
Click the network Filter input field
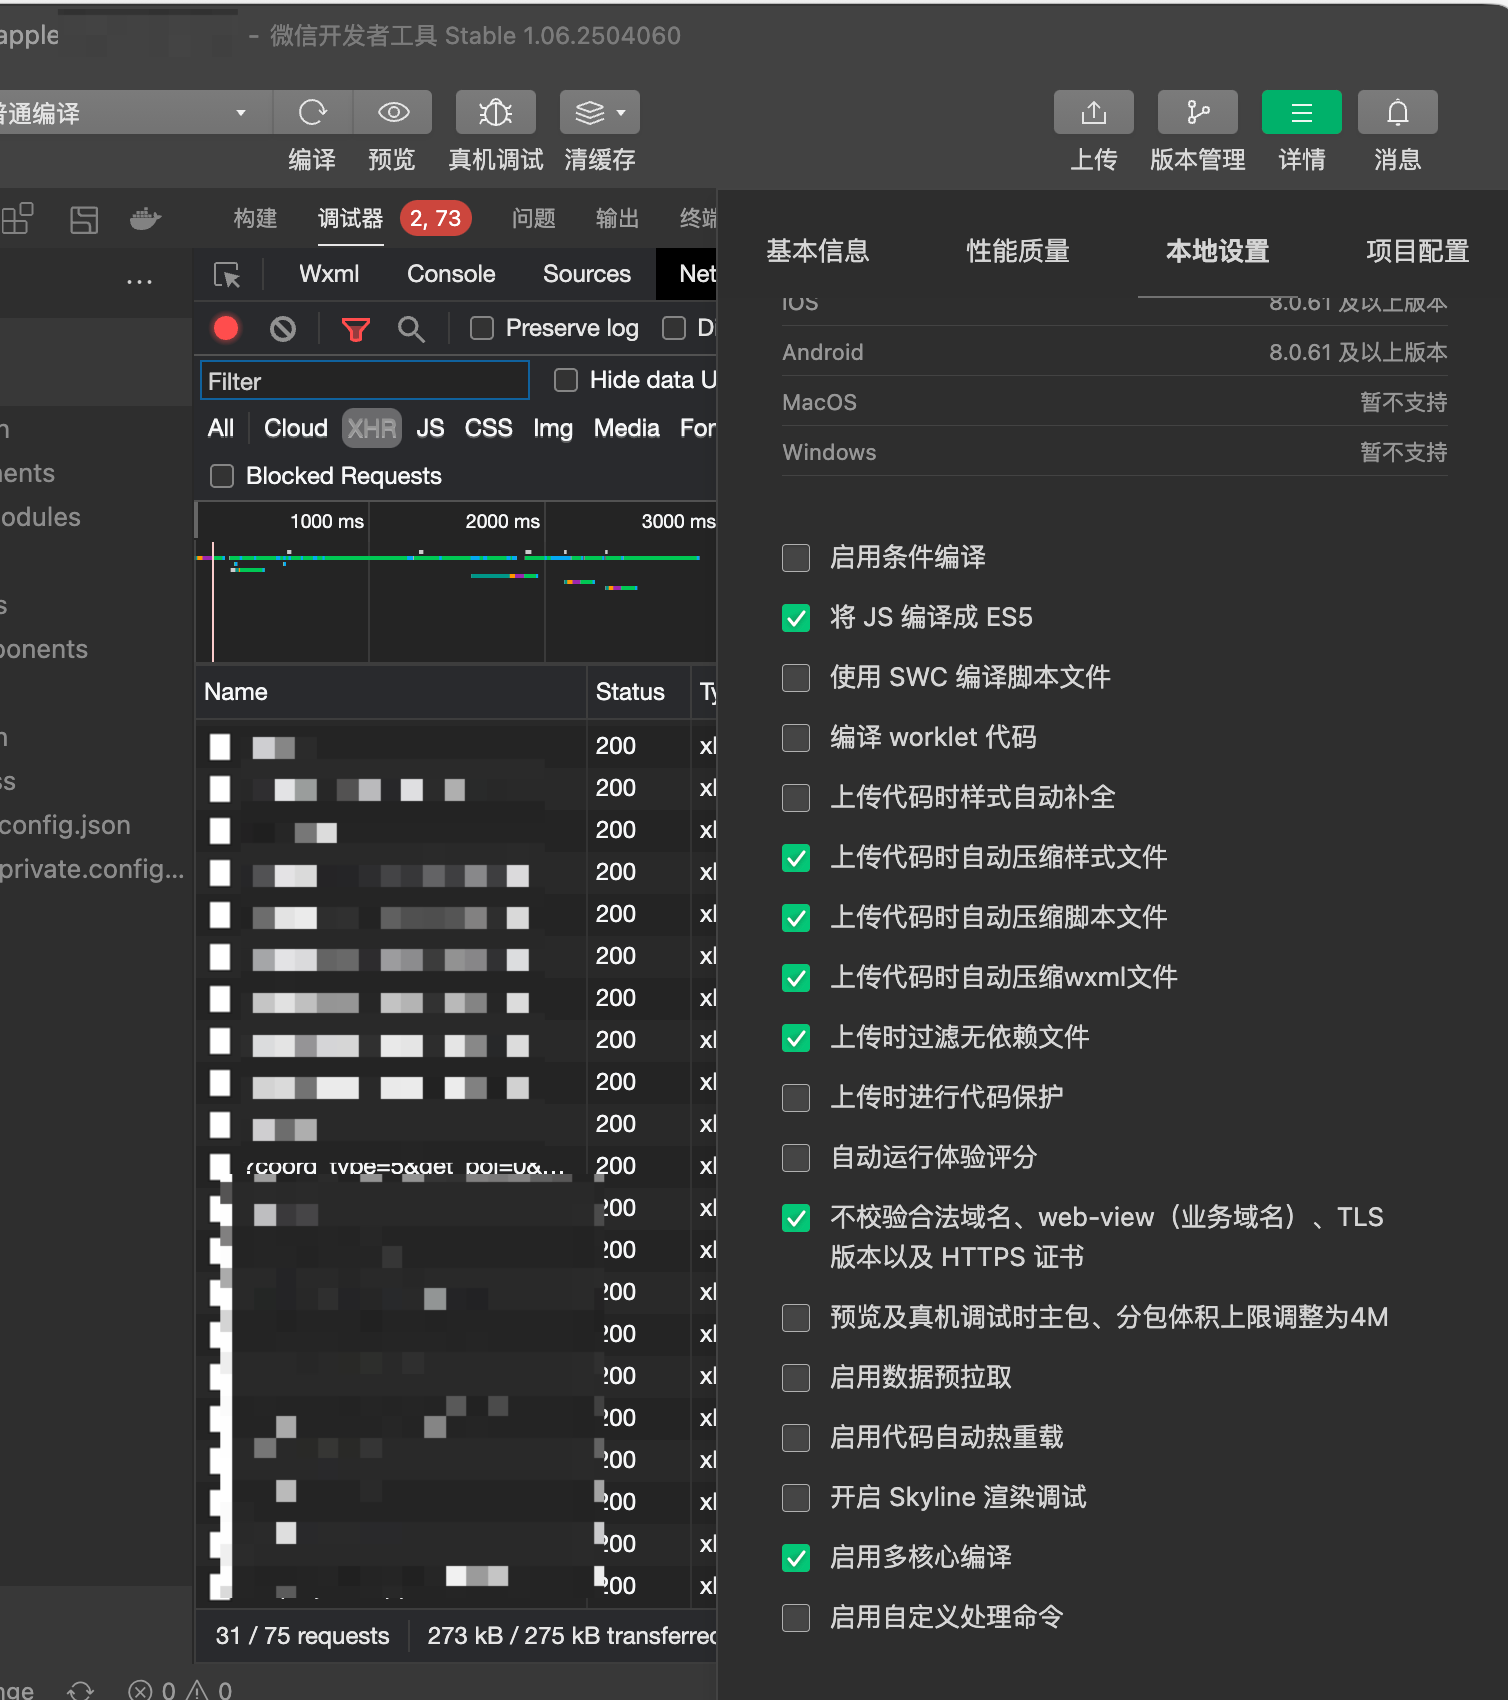pos(365,381)
